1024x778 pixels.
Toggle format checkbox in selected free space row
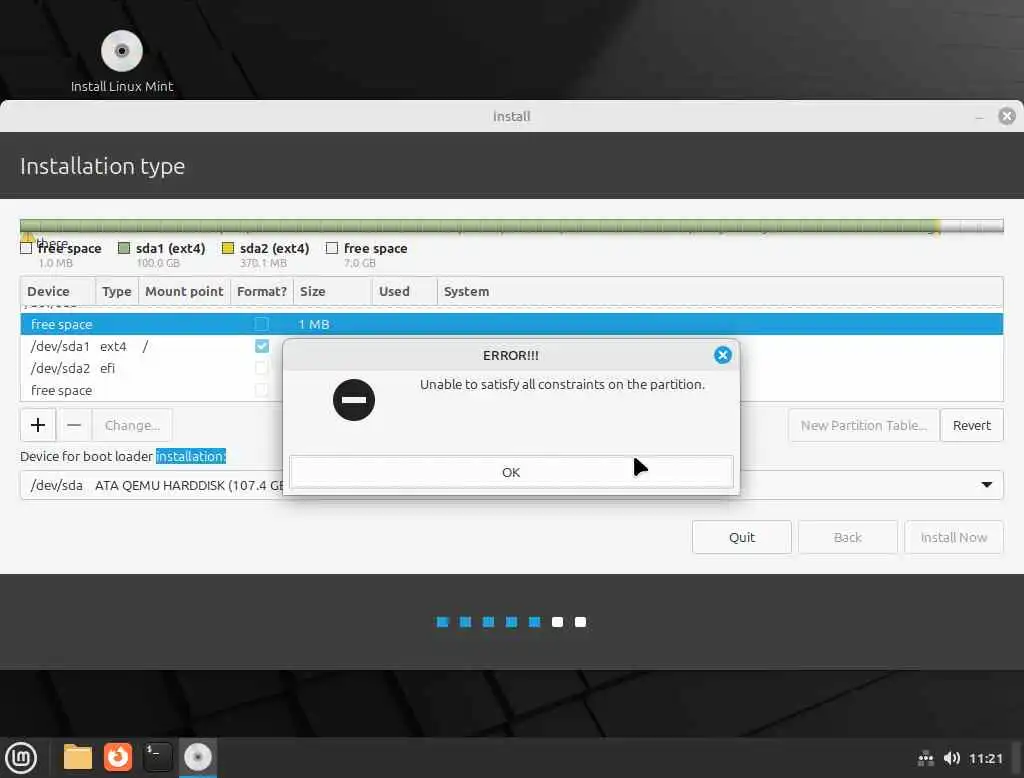(262, 324)
